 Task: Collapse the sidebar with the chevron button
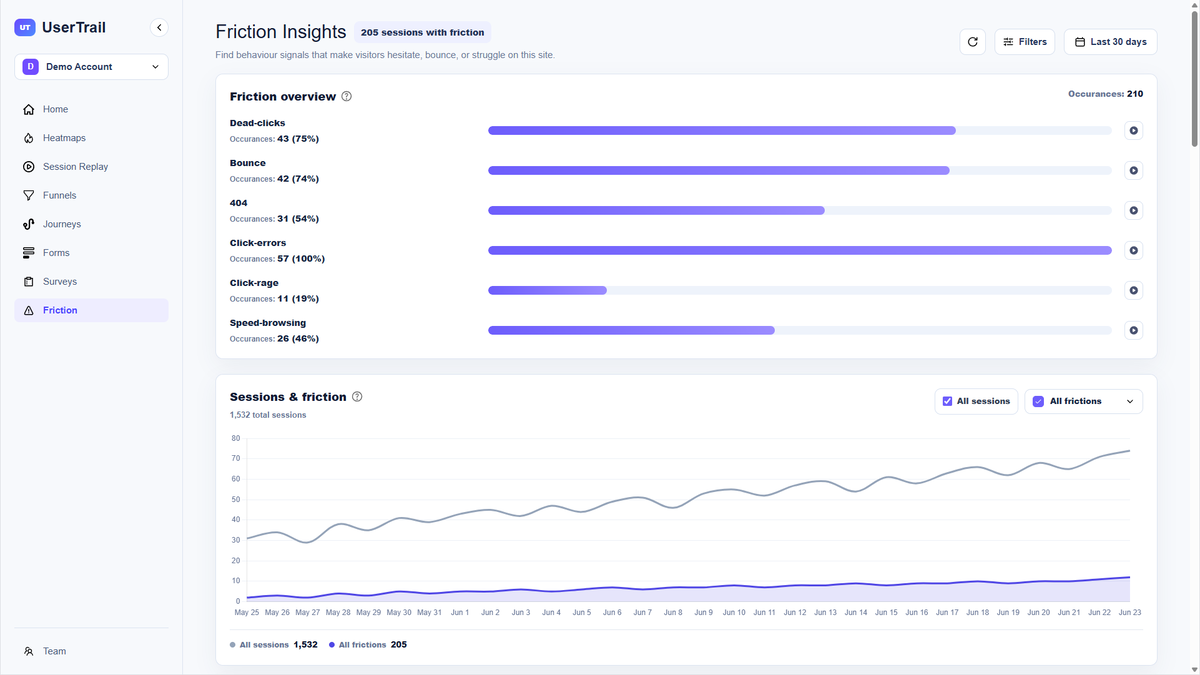click(x=159, y=28)
